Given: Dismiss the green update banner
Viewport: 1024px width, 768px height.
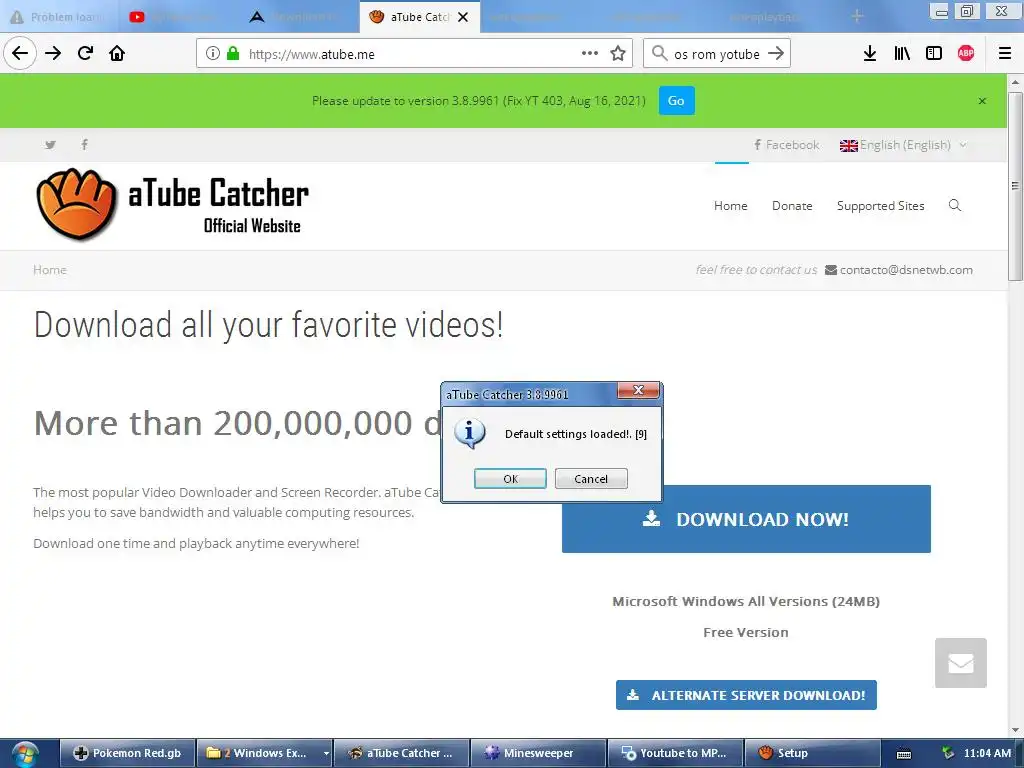Looking at the screenshot, I should point(982,101).
